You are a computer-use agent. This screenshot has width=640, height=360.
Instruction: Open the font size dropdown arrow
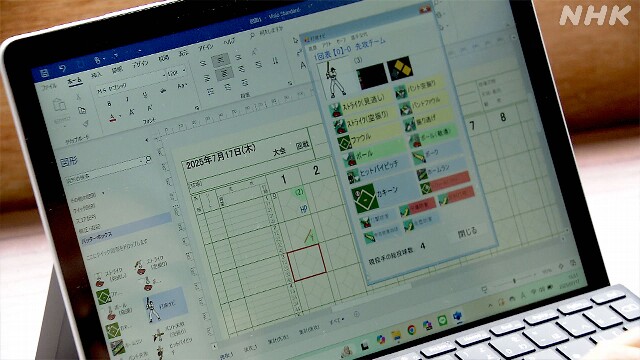184,70
